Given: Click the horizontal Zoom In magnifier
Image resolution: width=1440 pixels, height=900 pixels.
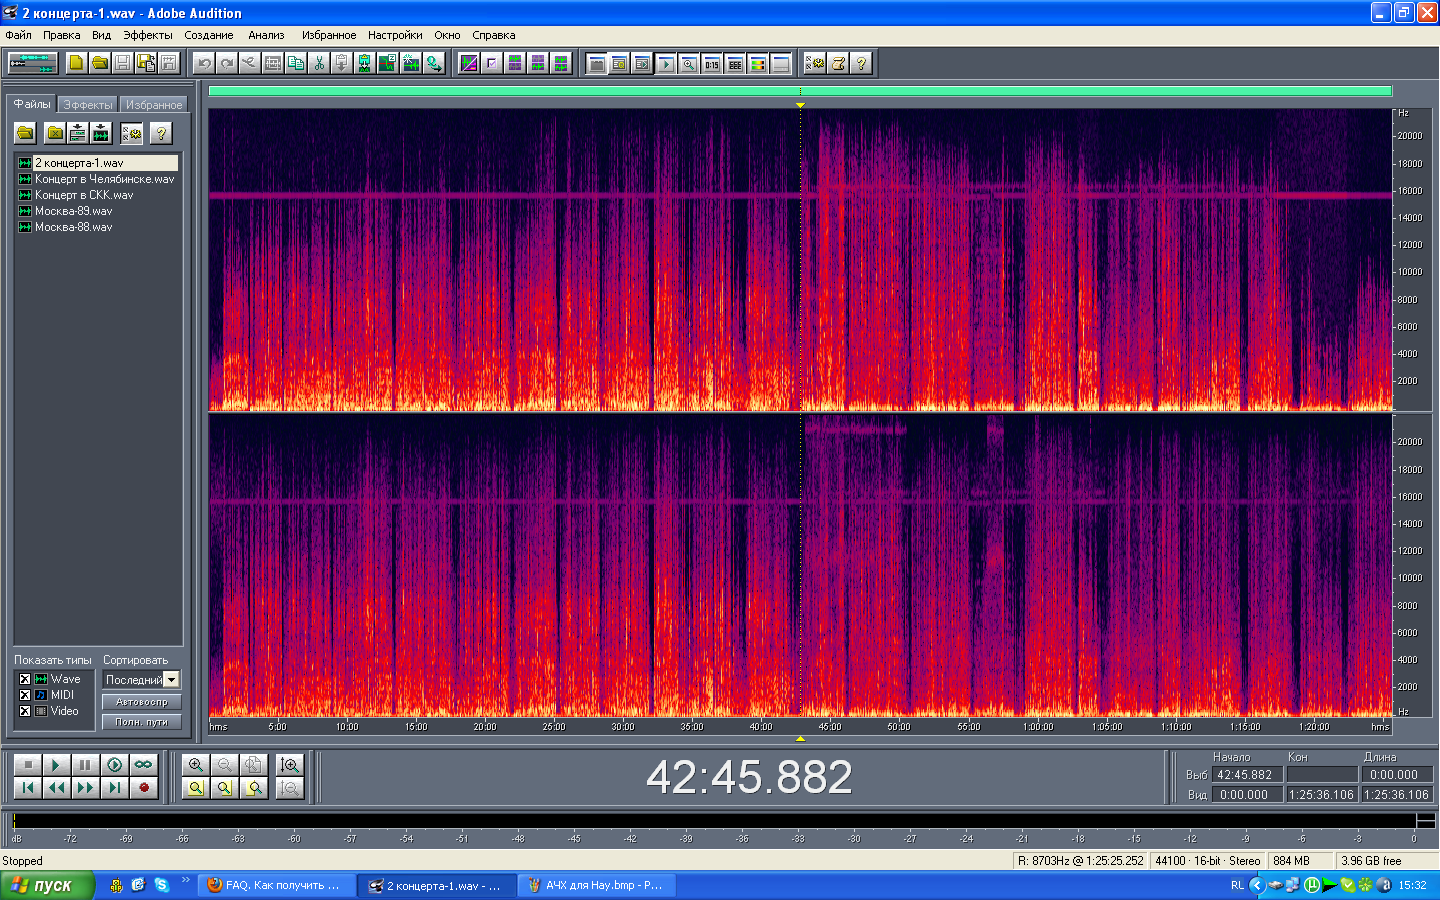Looking at the screenshot, I should coord(196,765).
